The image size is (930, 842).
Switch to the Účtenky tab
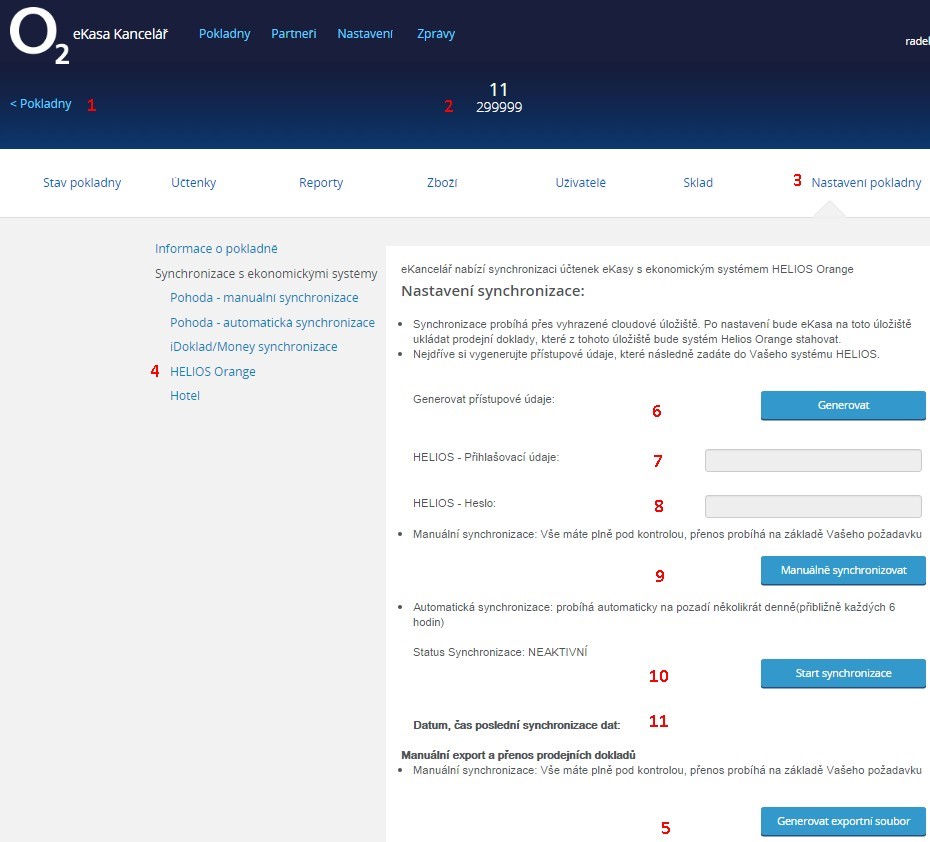(x=193, y=183)
